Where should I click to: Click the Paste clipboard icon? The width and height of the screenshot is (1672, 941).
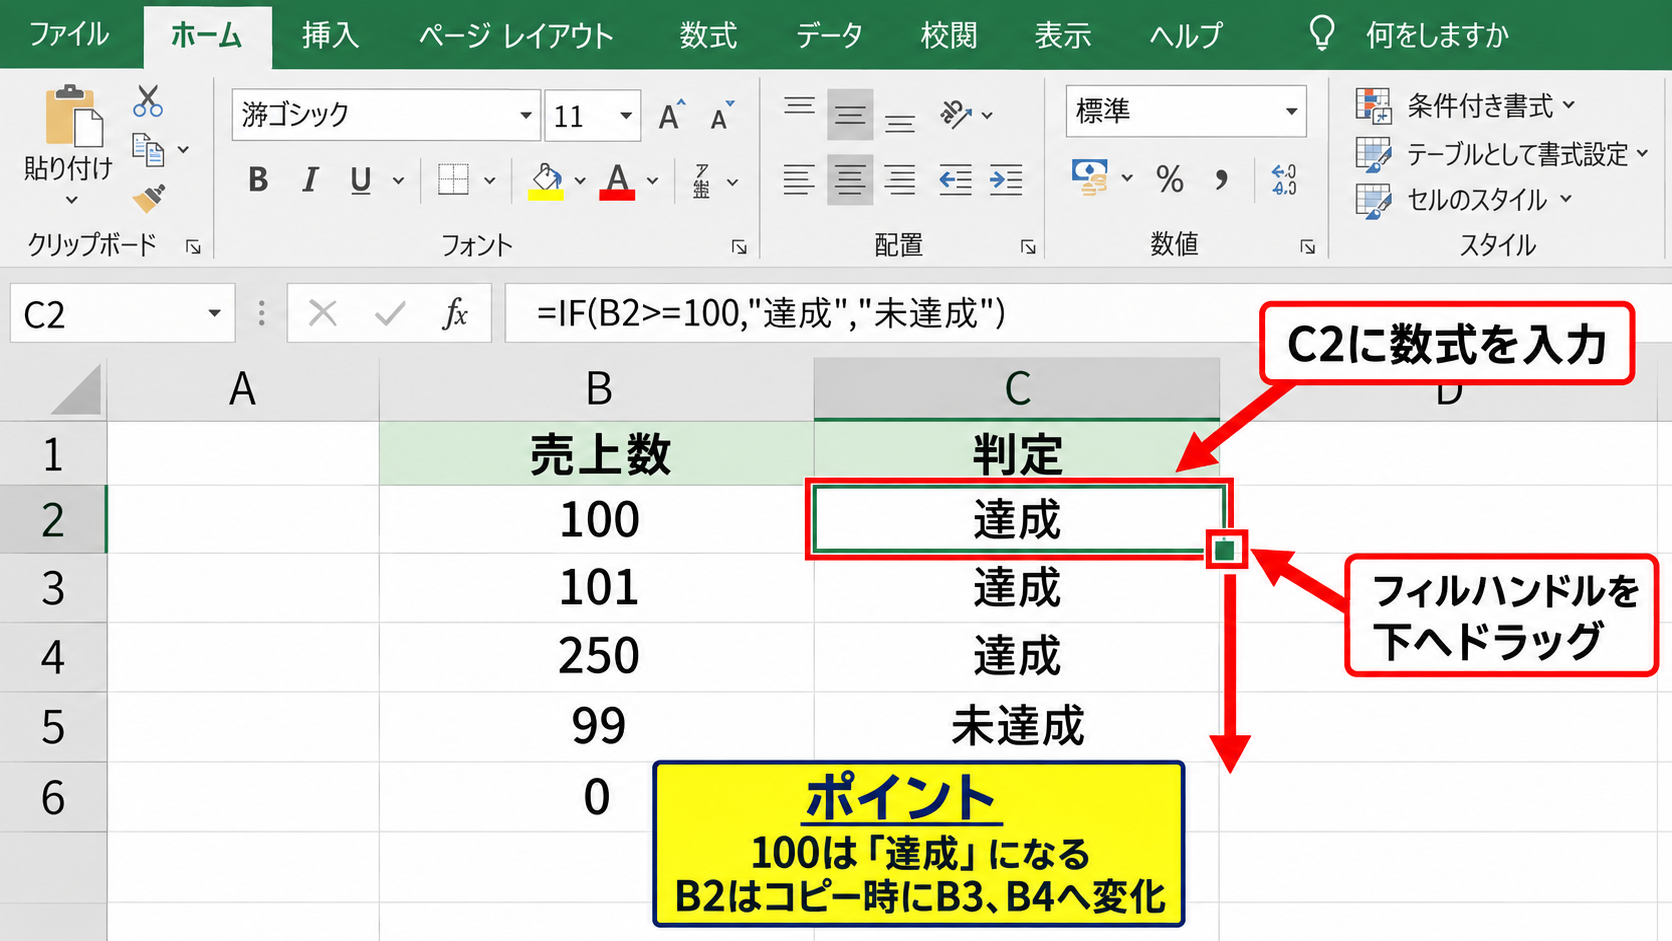[x=73, y=116]
